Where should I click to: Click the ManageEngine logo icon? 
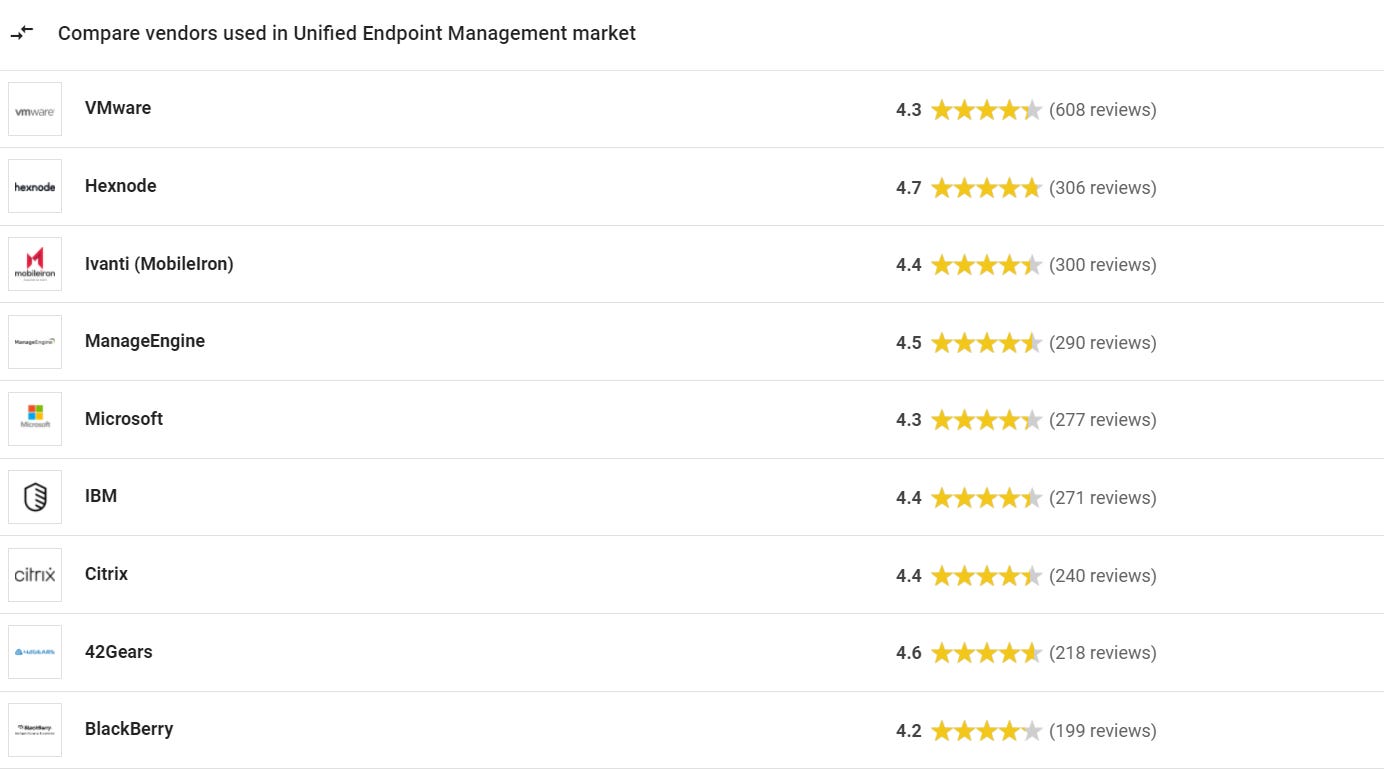point(35,342)
